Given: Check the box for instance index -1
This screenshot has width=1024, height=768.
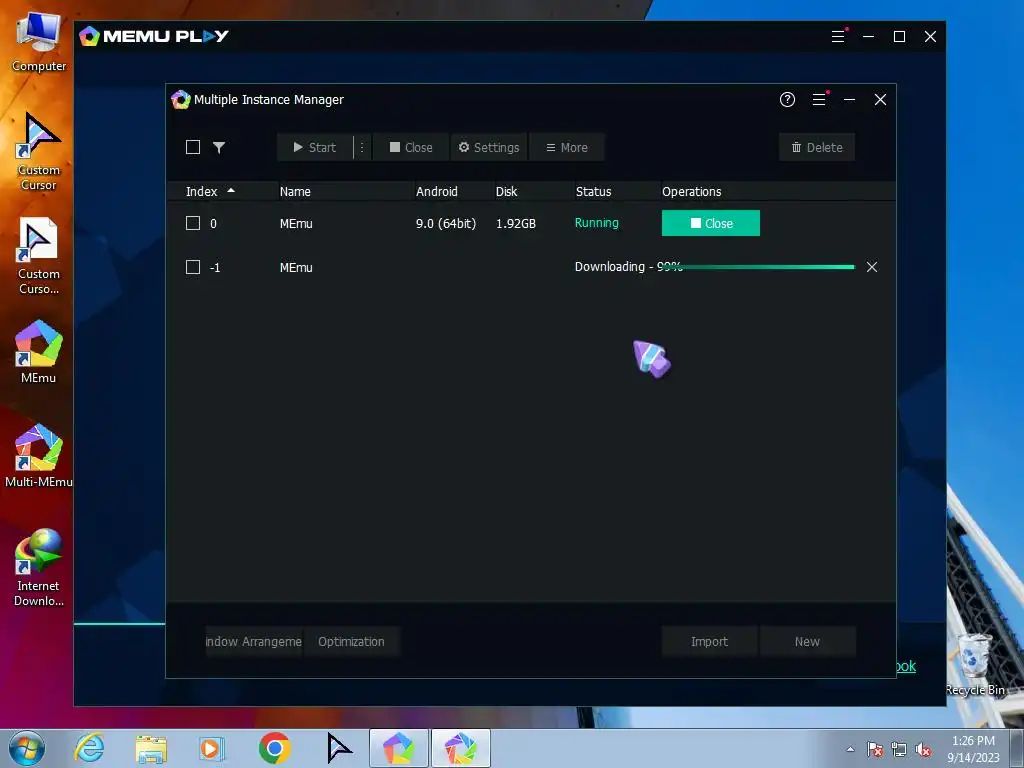Looking at the screenshot, I should 193,267.
